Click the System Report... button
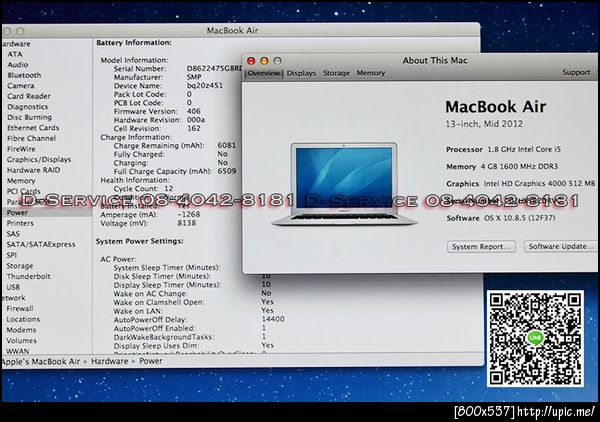The image size is (600, 422). 481,247
